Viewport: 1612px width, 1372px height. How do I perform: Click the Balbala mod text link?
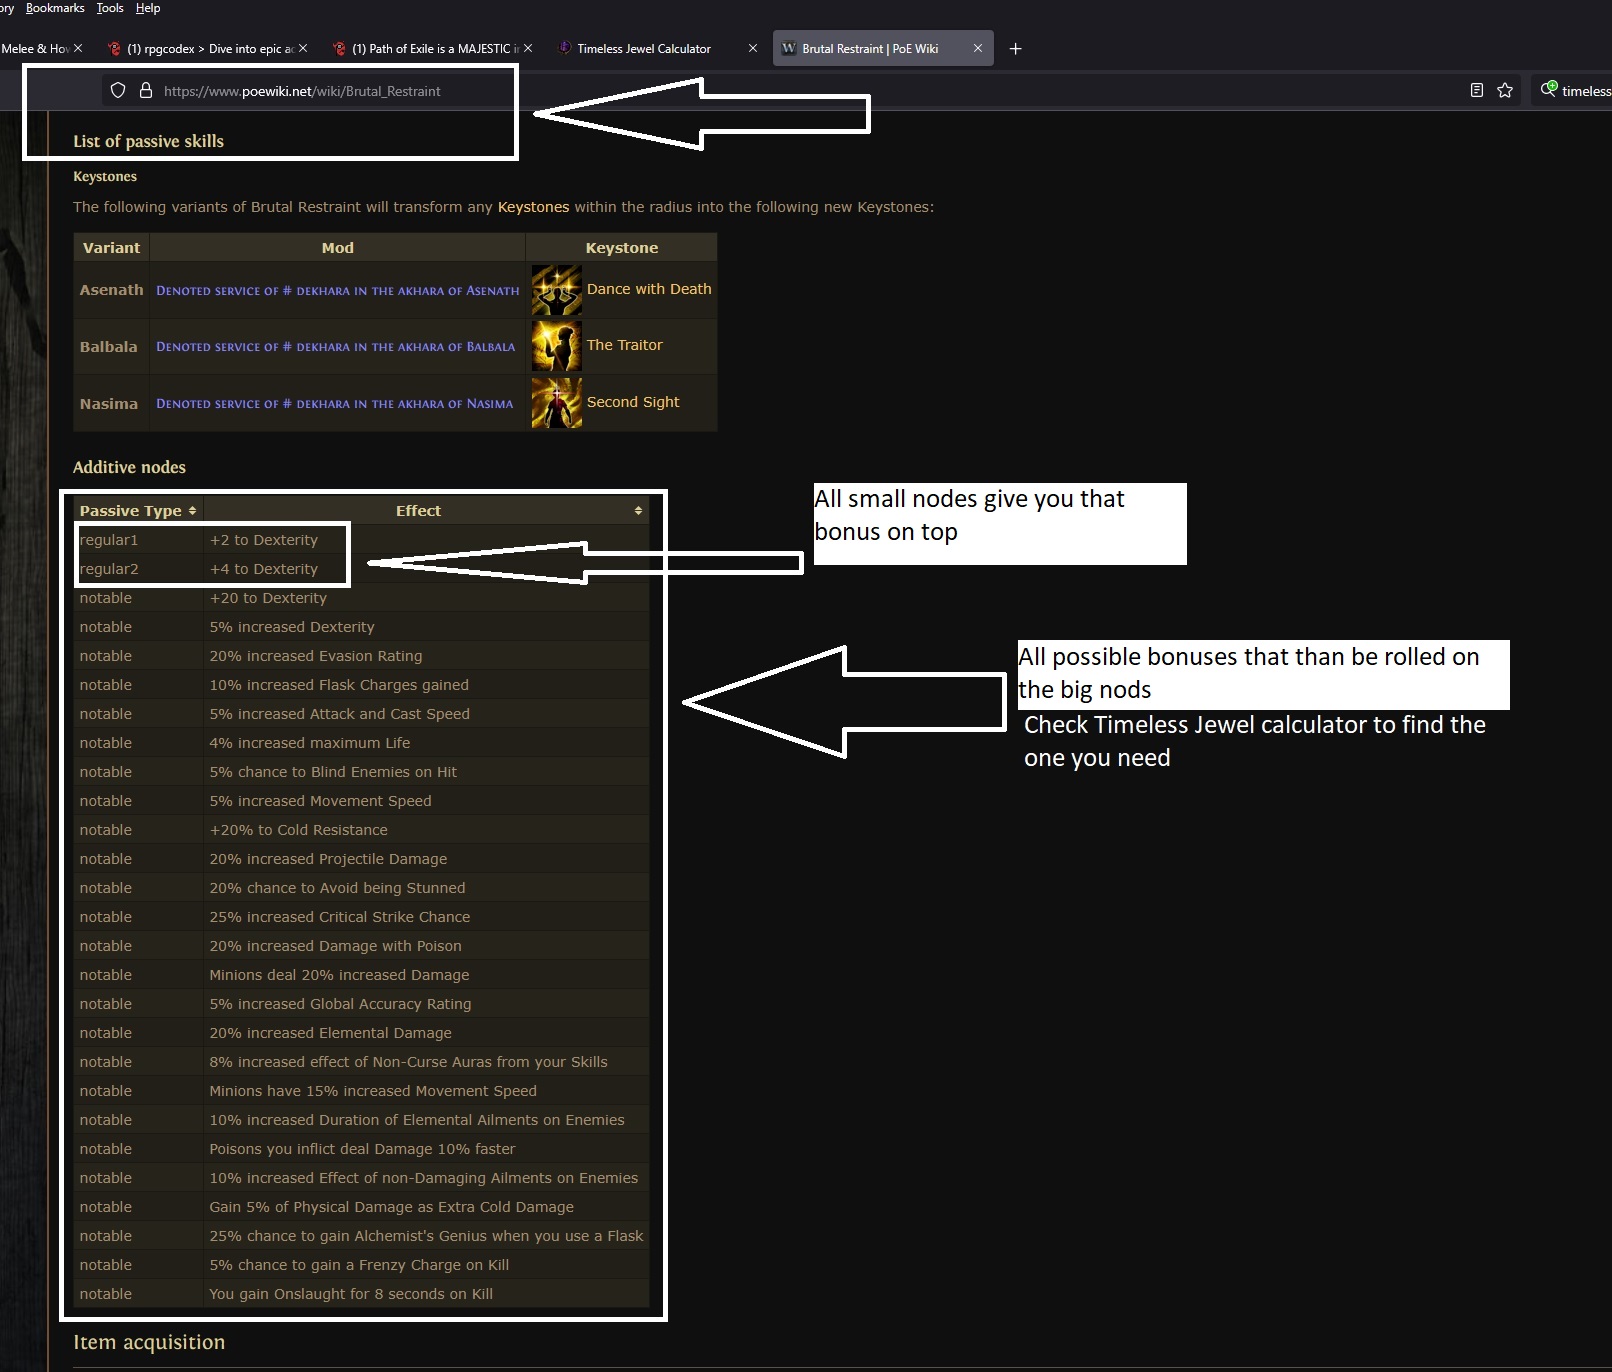coord(336,347)
